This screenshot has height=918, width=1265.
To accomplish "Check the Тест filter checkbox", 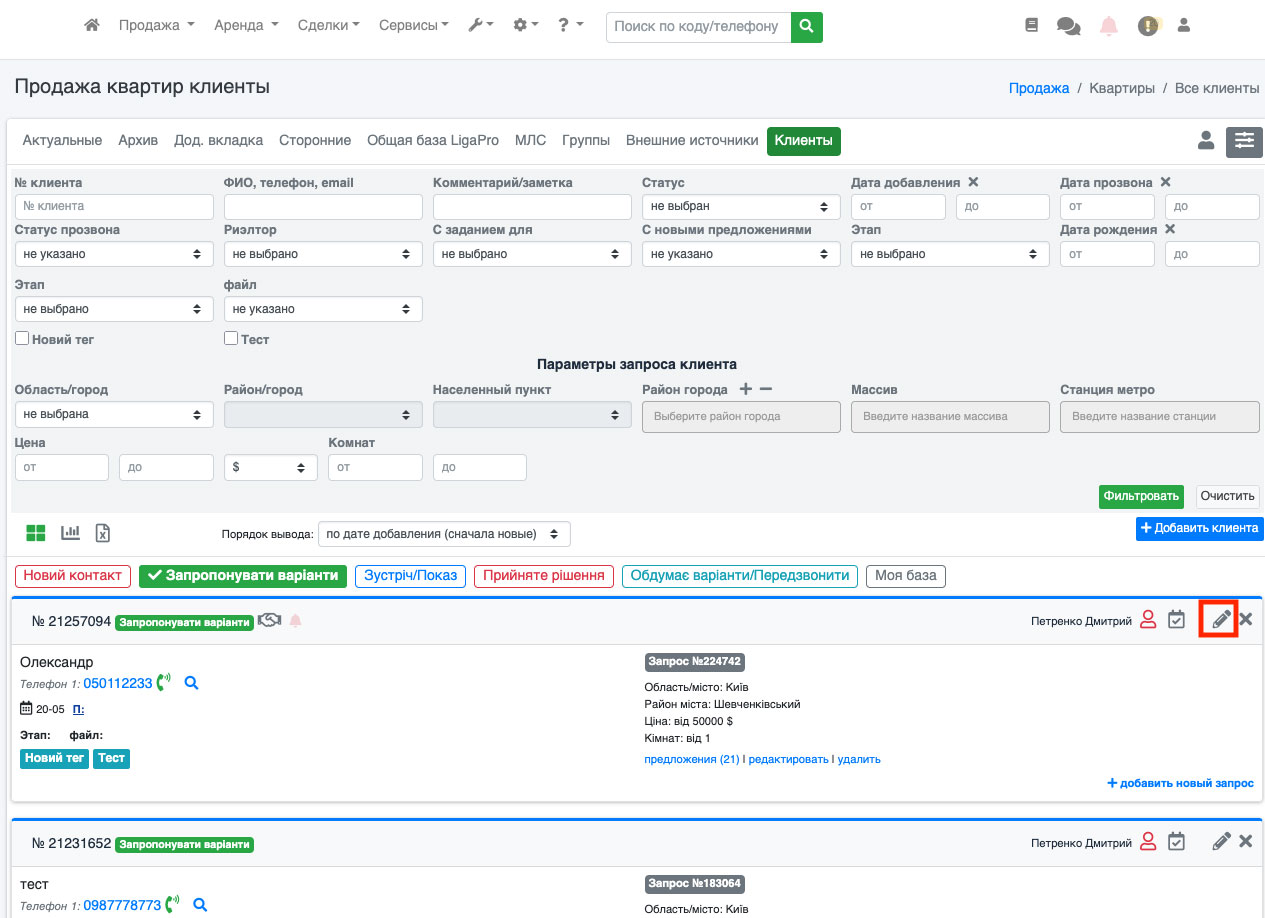I will 231,339.
